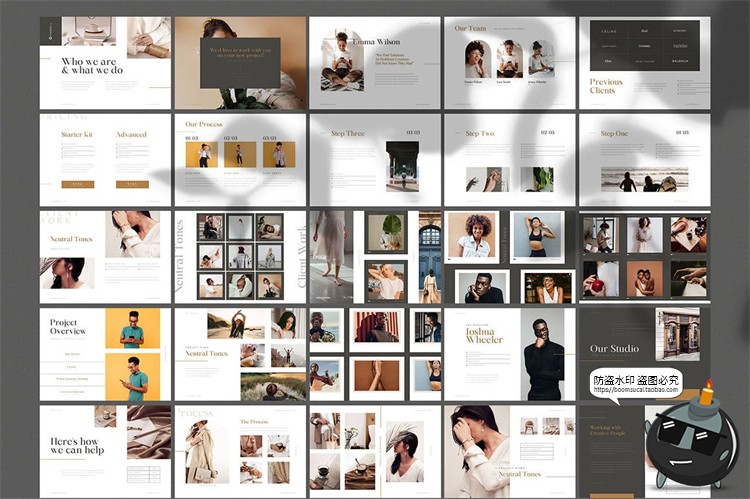Select the Our Team slide
The height and width of the screenshot is (499, 750).
(509, 63)
